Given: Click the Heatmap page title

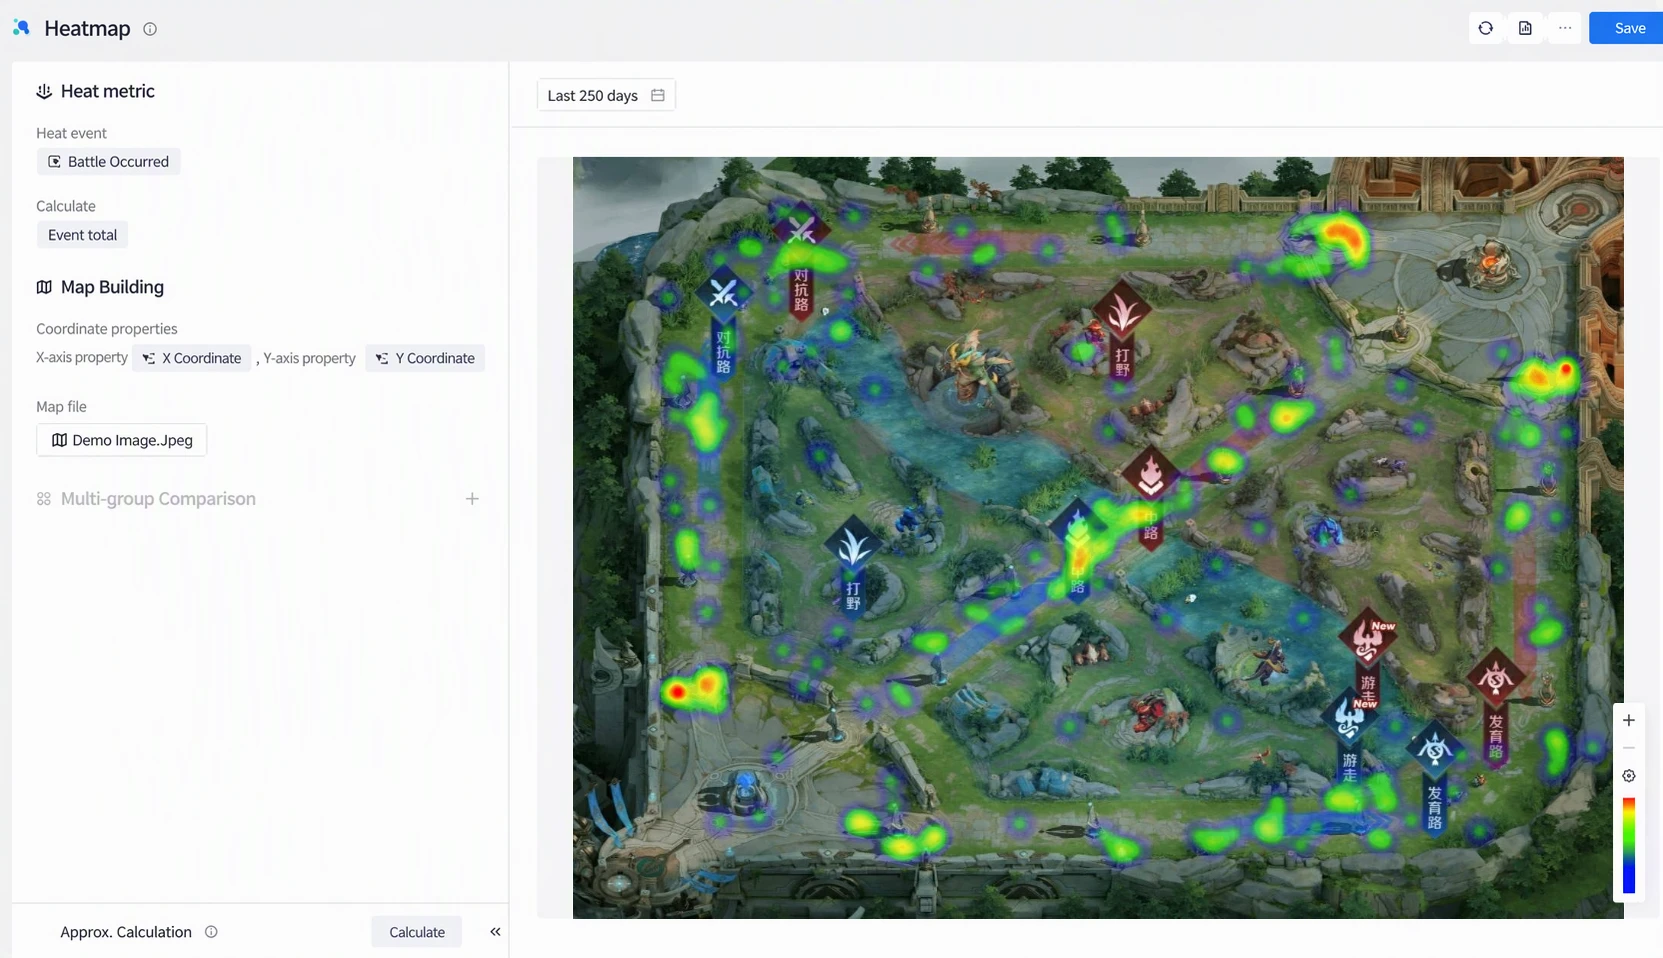Looking at the screenshot, I should tap(87, 28).
